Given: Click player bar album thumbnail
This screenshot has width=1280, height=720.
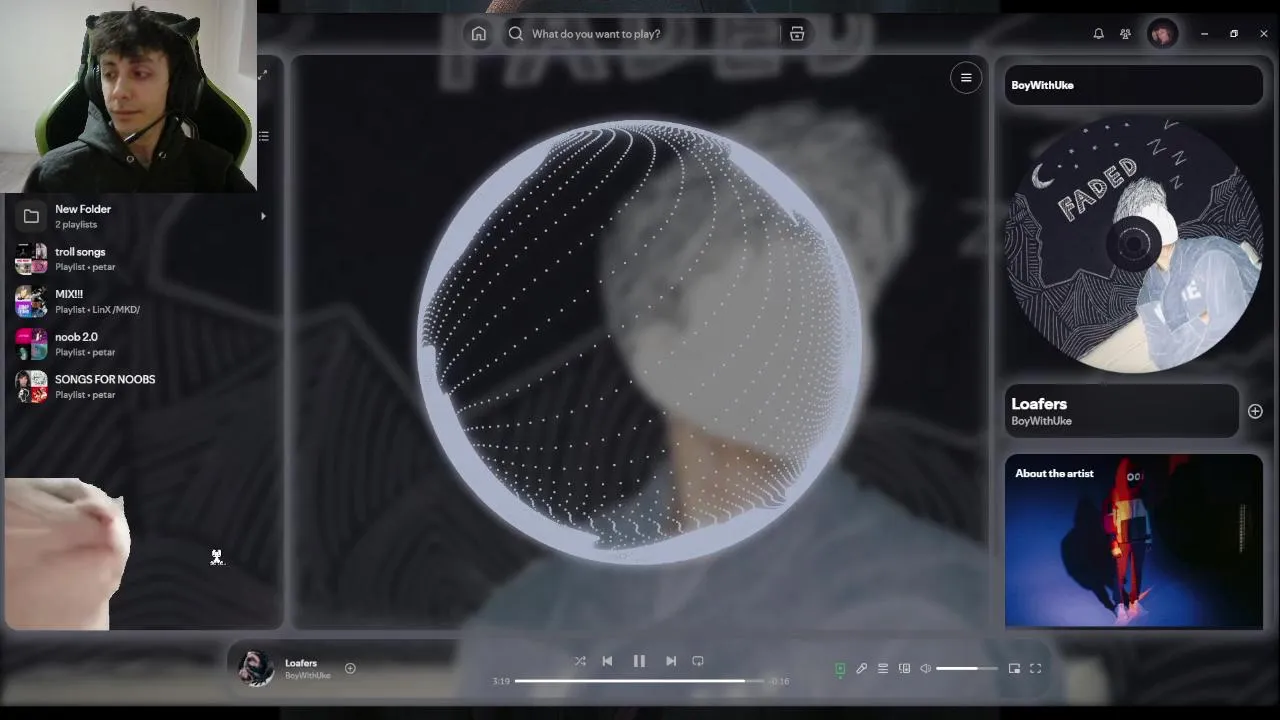Looking at the screenshot, I should coord(256,668).
